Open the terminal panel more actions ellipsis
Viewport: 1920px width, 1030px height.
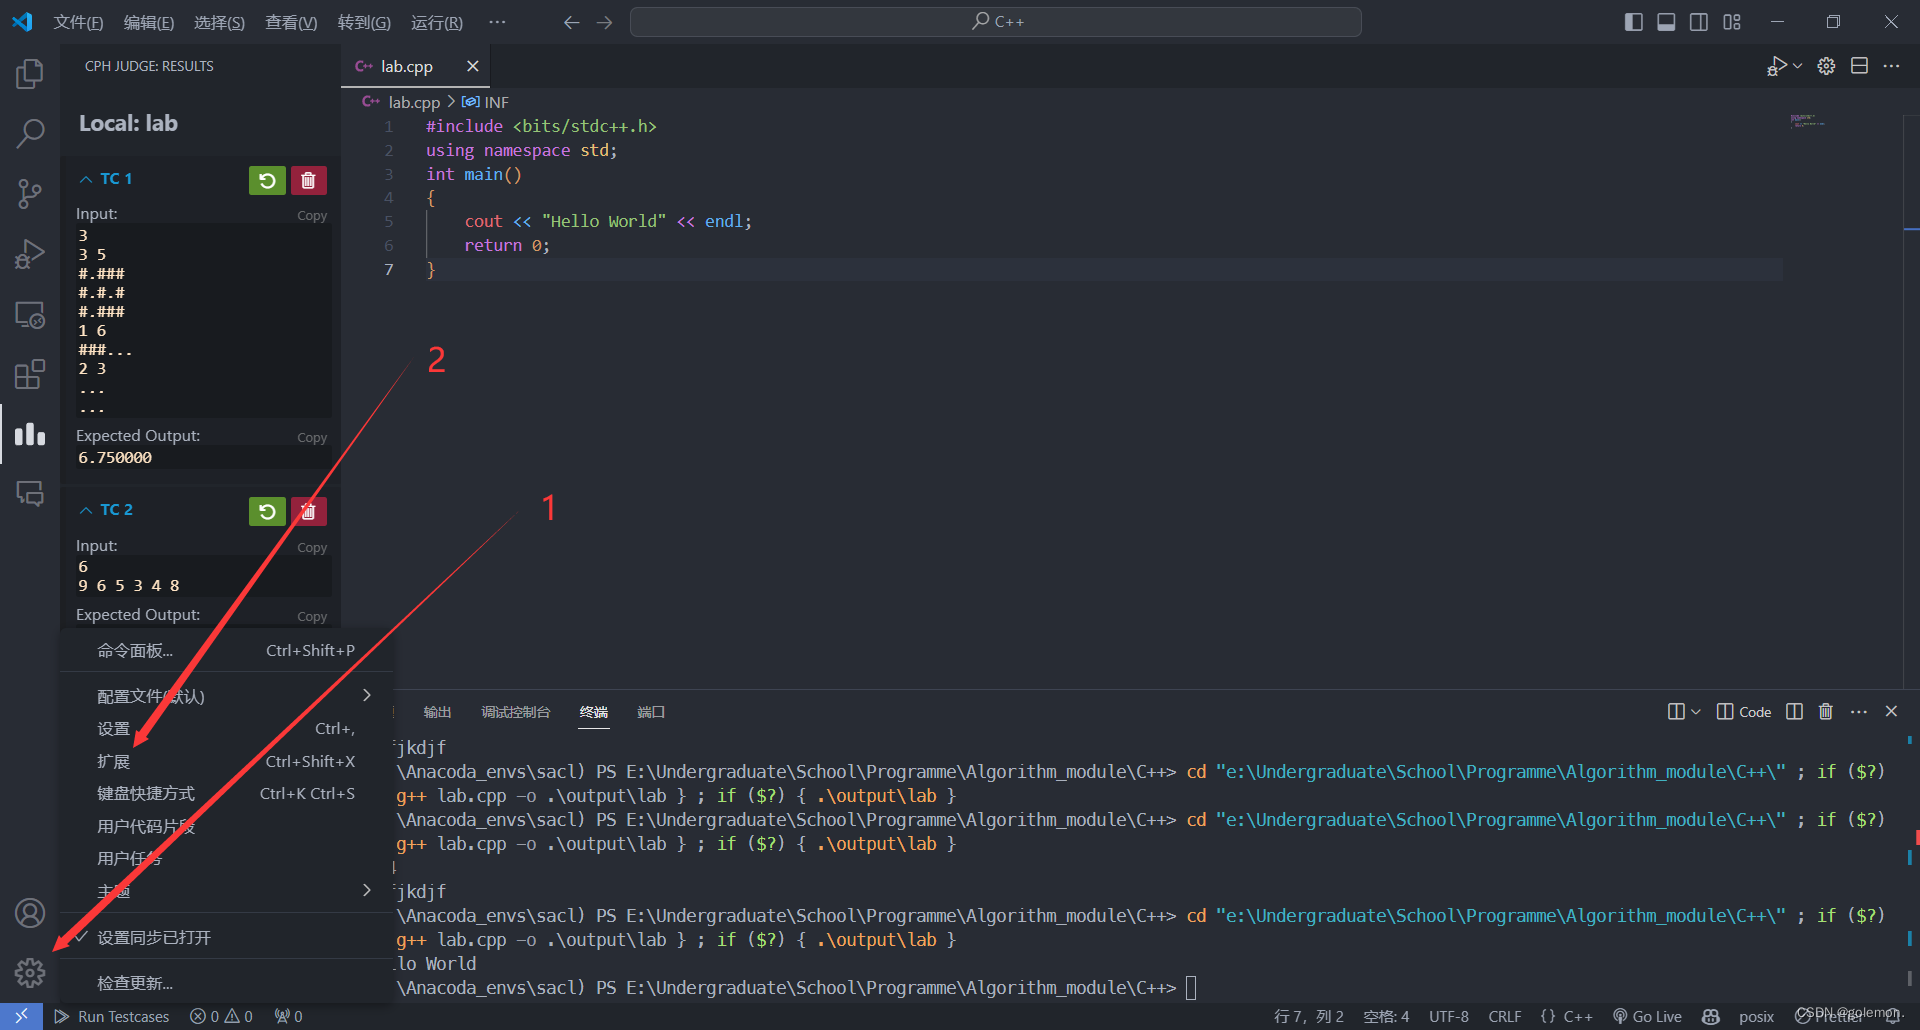pos(1859,711)
